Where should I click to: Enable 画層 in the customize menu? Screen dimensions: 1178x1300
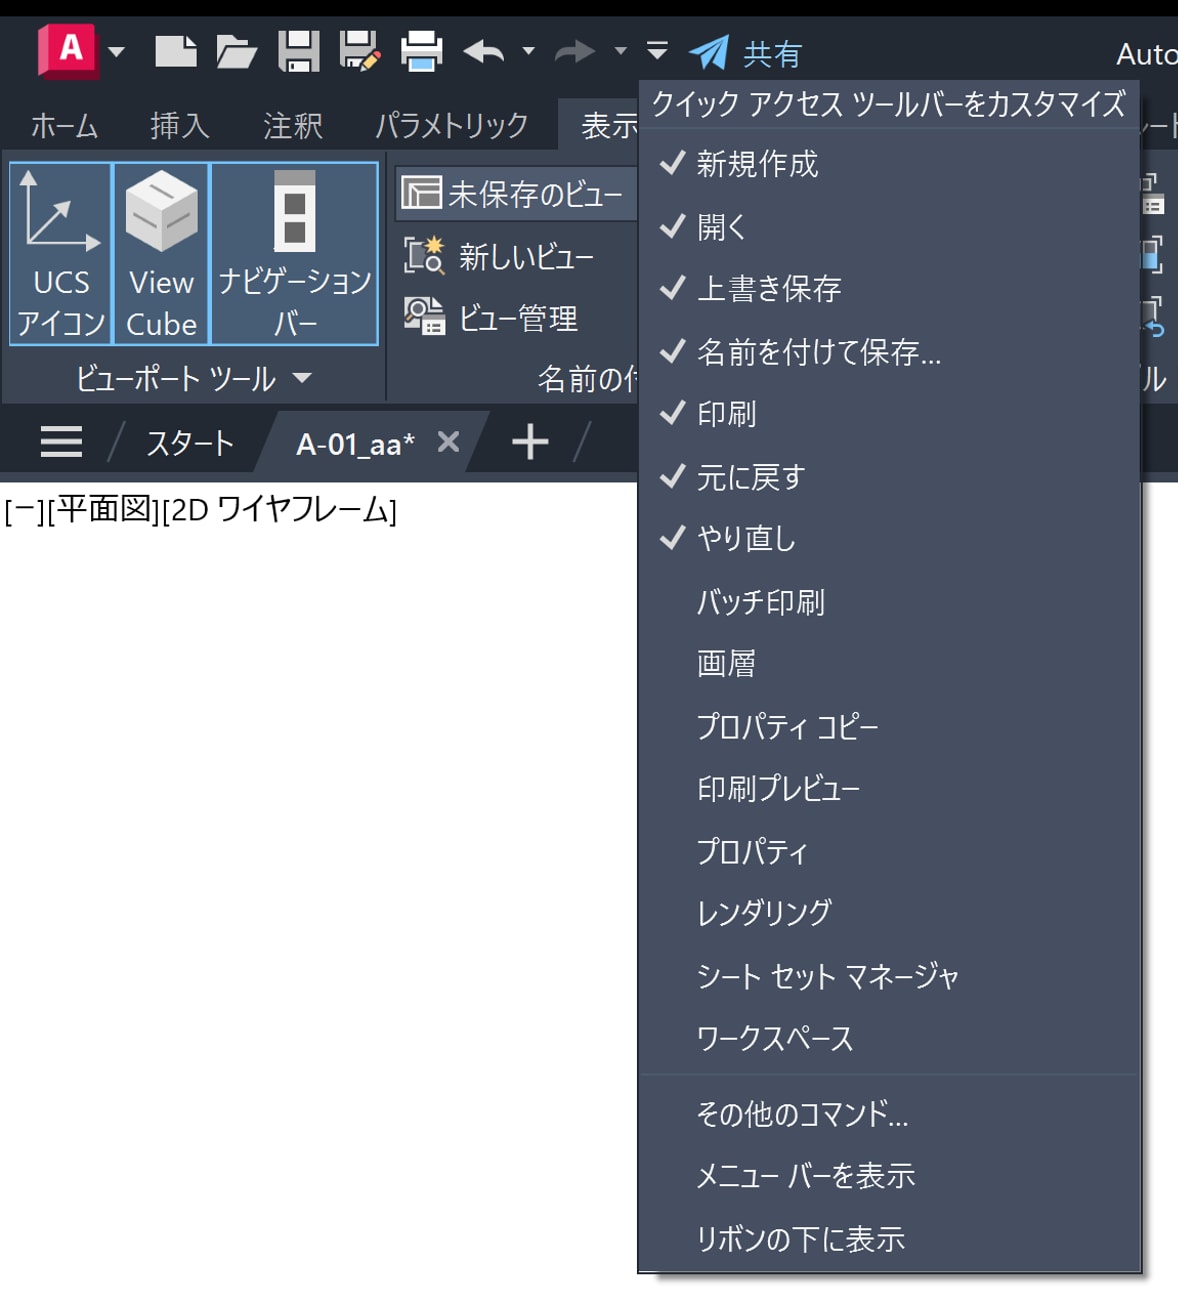[726, 664]
